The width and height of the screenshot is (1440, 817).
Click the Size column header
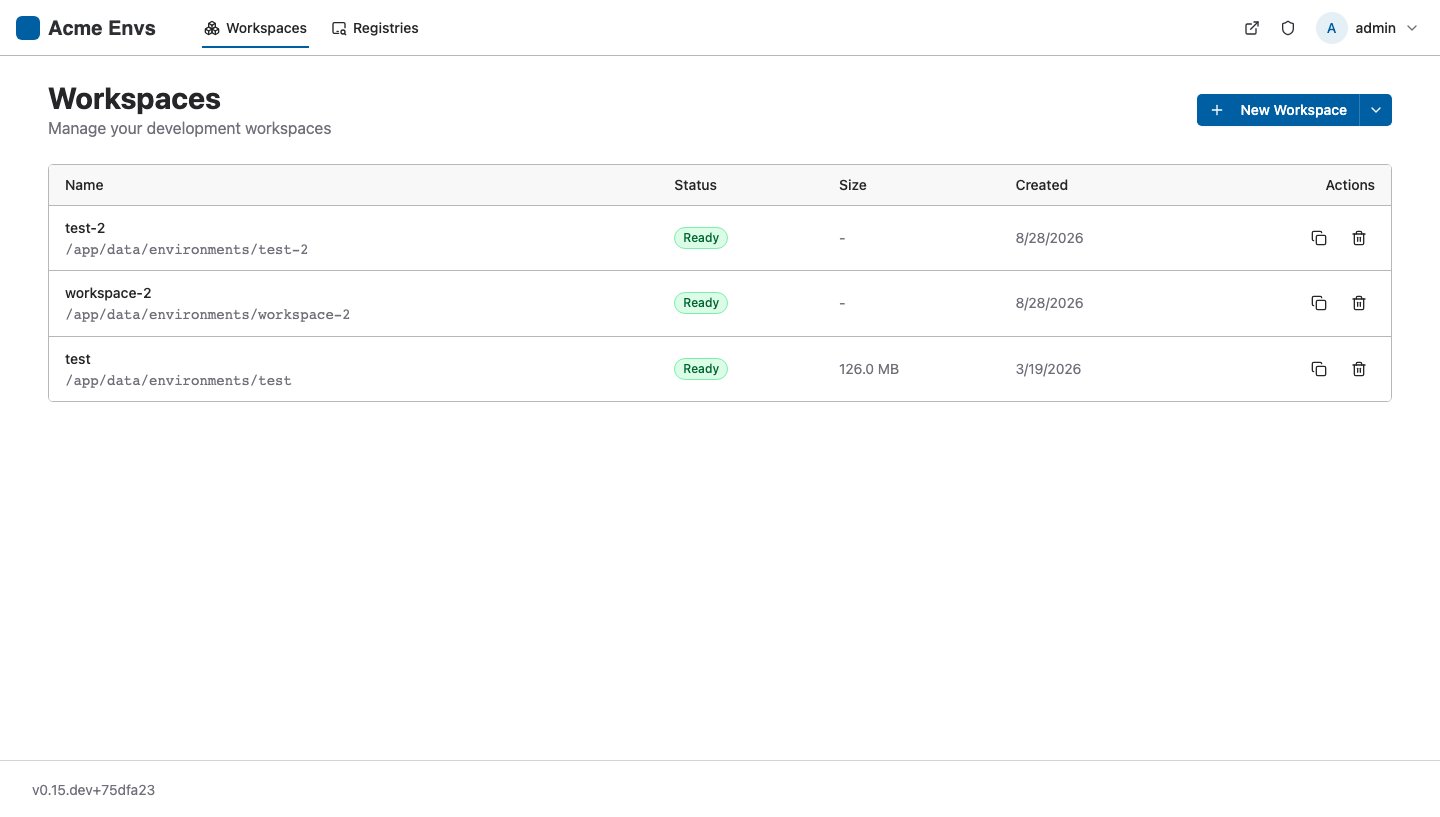(x=853, y=185)
